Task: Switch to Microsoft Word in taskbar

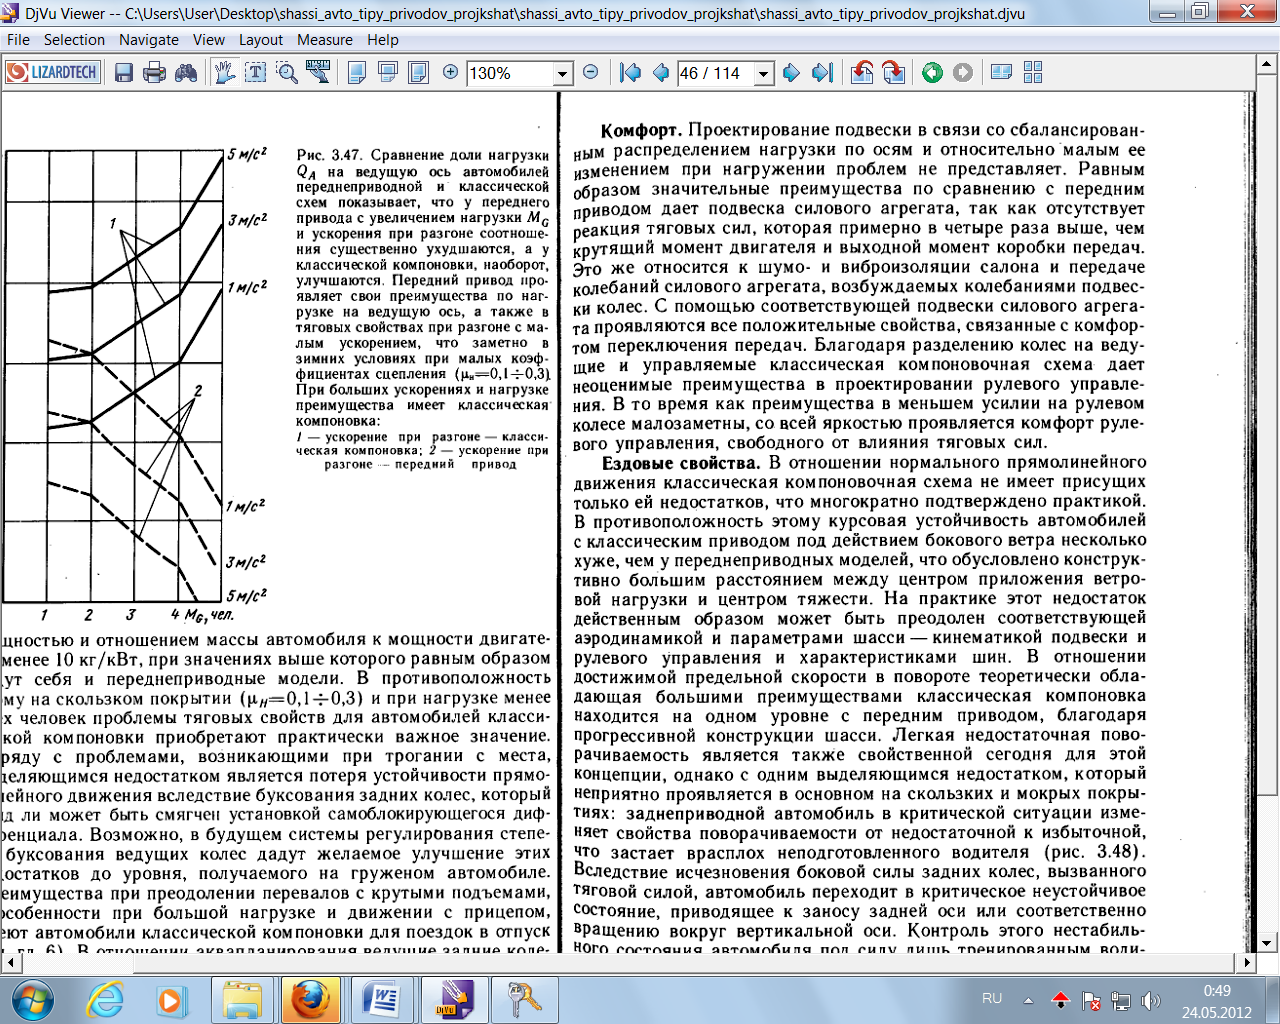Action: (x=381, y=999)
